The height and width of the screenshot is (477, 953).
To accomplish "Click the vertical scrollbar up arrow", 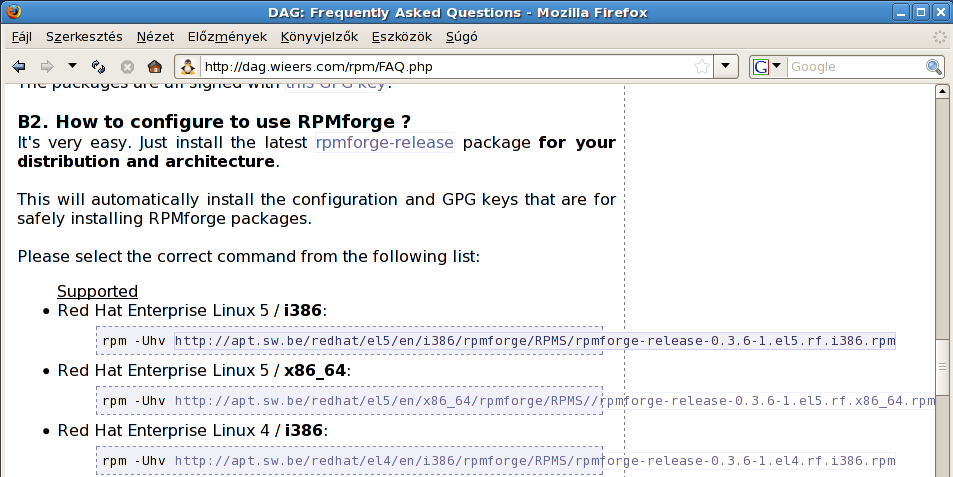I will point(941,92).
